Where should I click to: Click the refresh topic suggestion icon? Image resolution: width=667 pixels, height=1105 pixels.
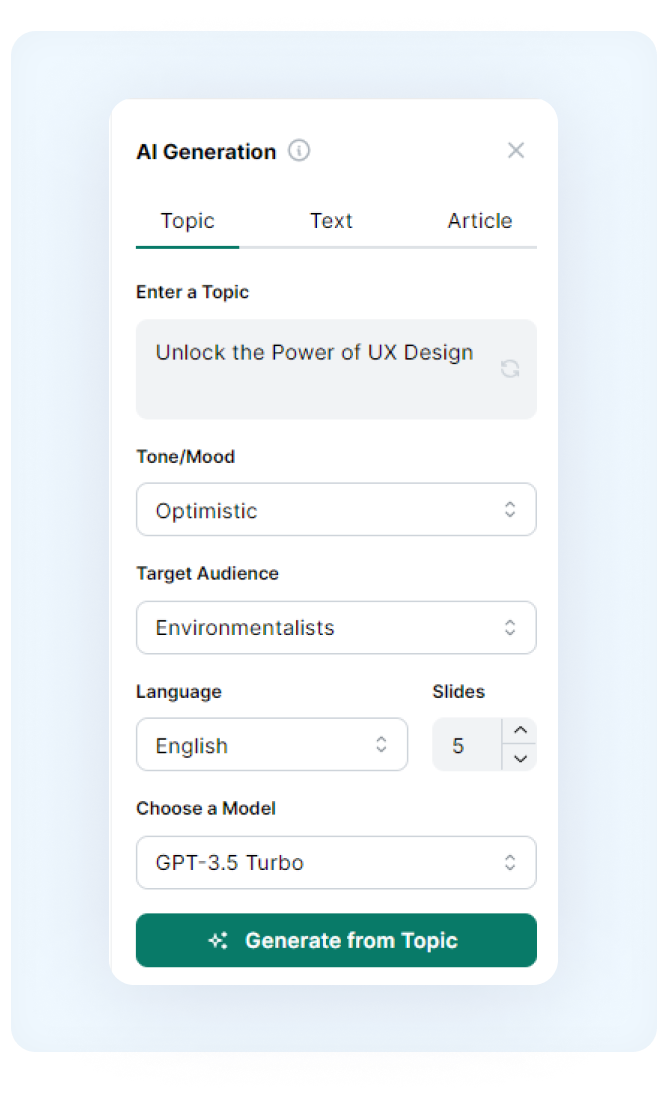pyautogui.click(x=510, y=369)
